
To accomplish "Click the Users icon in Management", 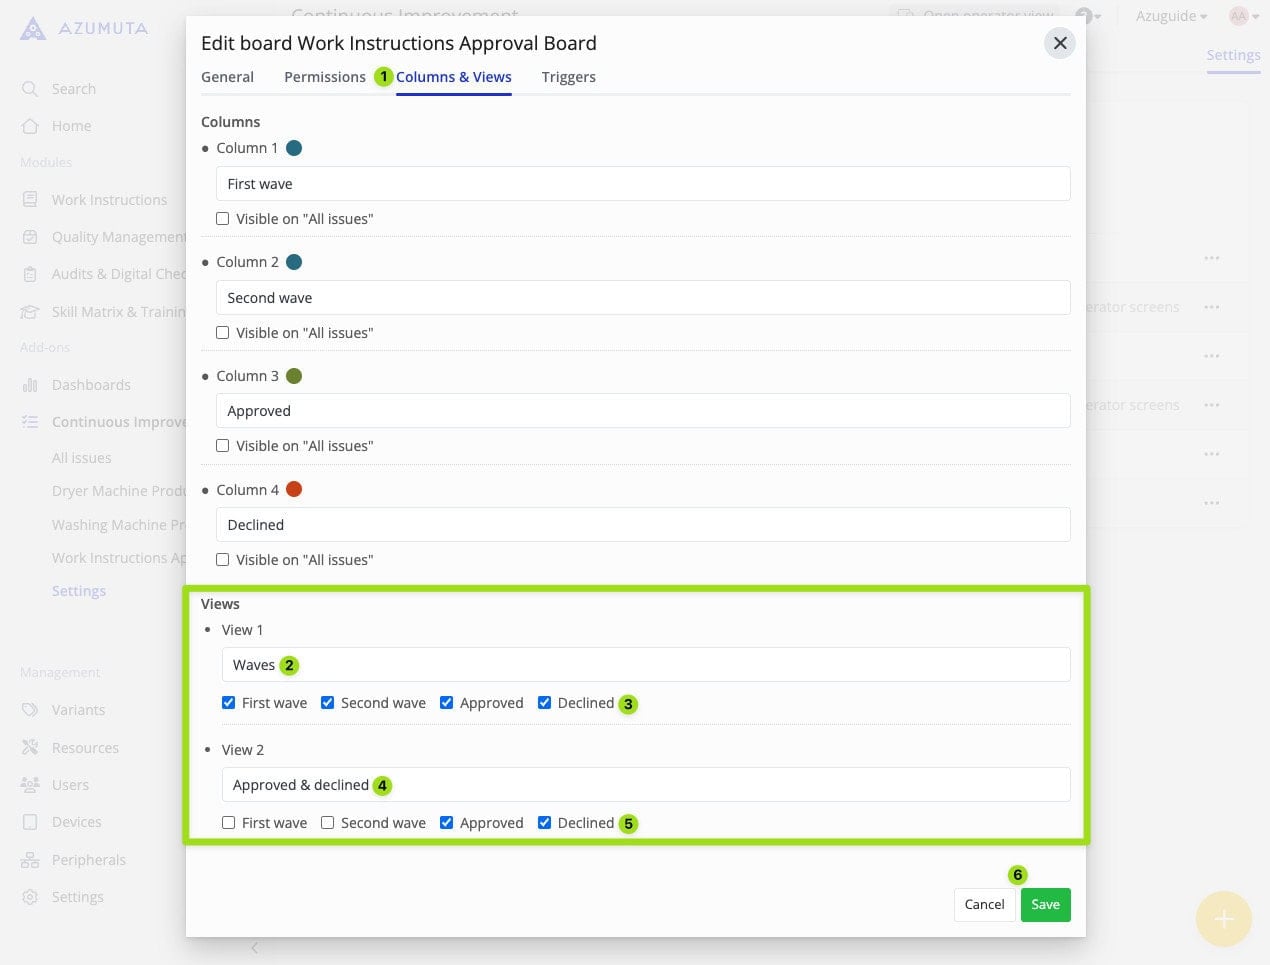I will pos(30,785).
